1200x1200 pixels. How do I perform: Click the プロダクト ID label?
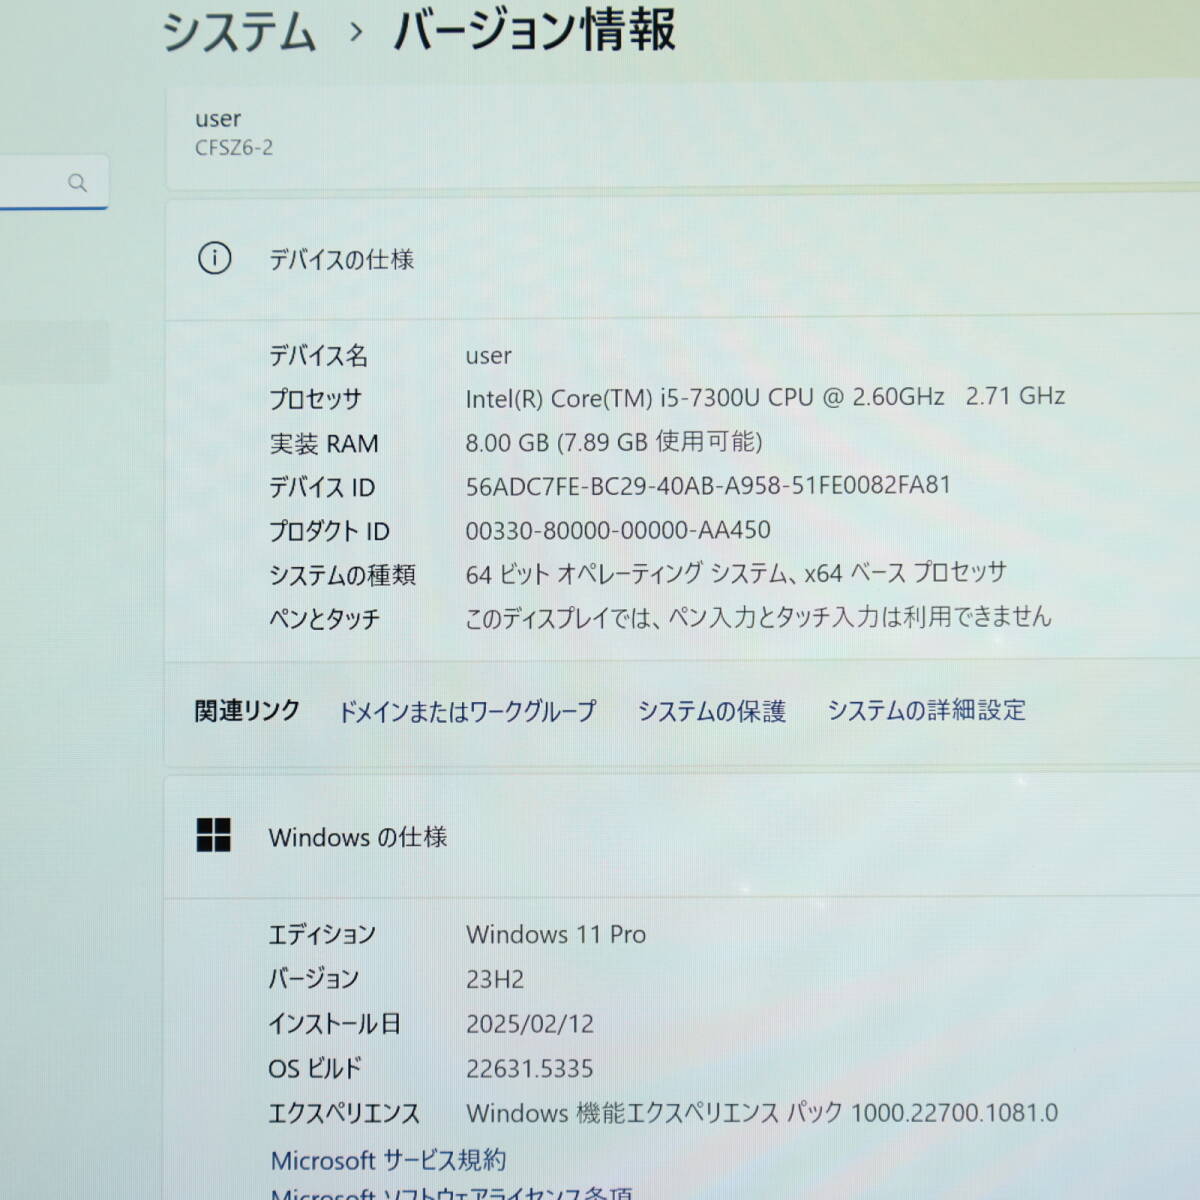coord(329,531)
